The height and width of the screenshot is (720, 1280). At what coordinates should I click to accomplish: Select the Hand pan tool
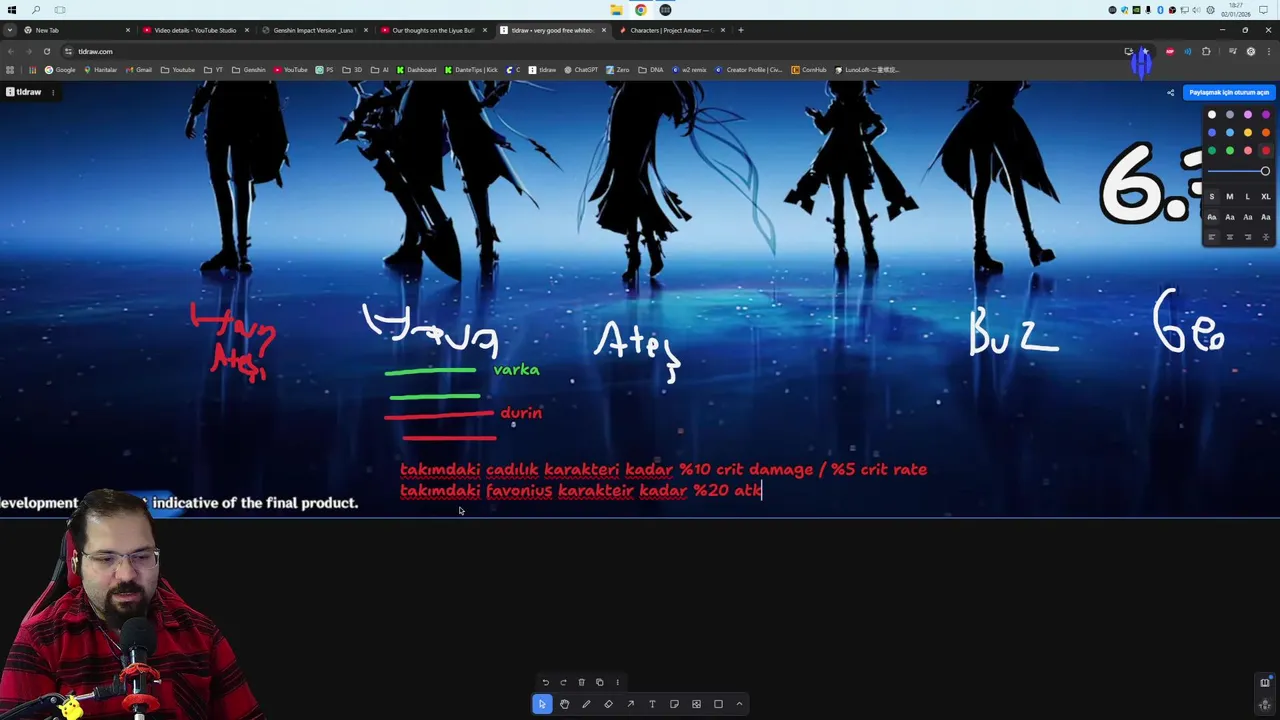click(564, 704)
